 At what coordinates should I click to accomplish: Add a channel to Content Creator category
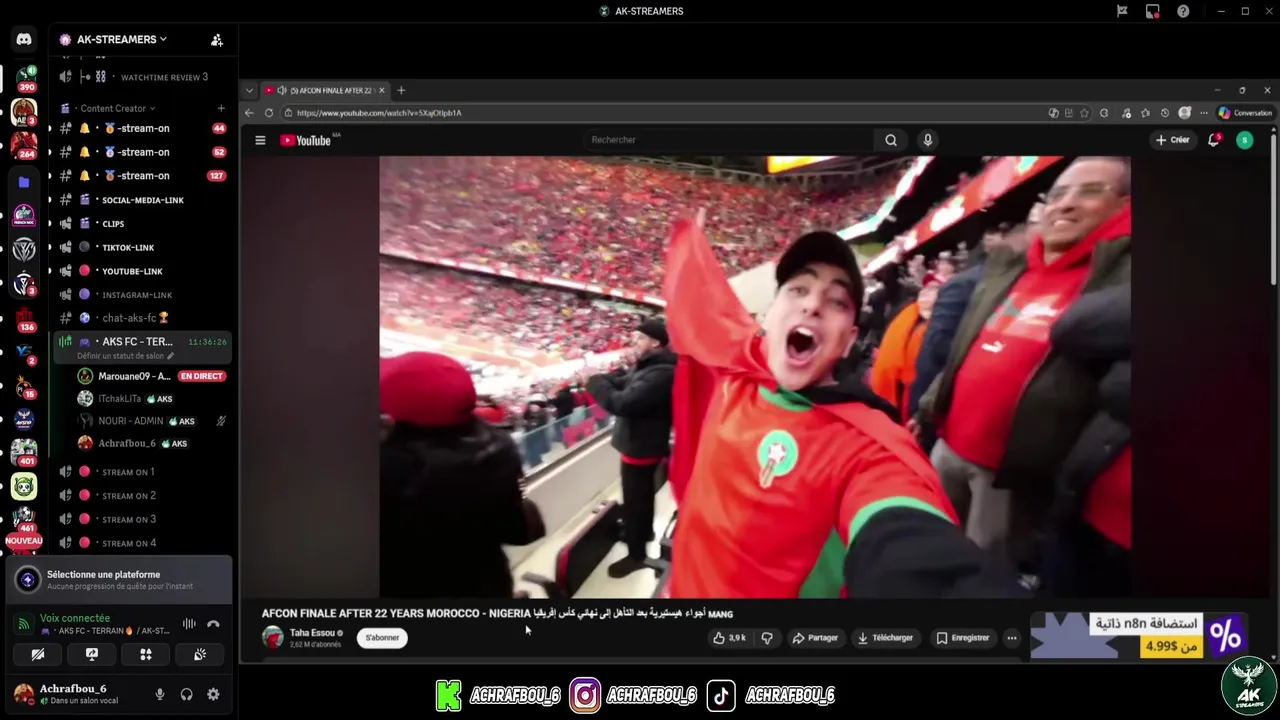tap(221, 108)
